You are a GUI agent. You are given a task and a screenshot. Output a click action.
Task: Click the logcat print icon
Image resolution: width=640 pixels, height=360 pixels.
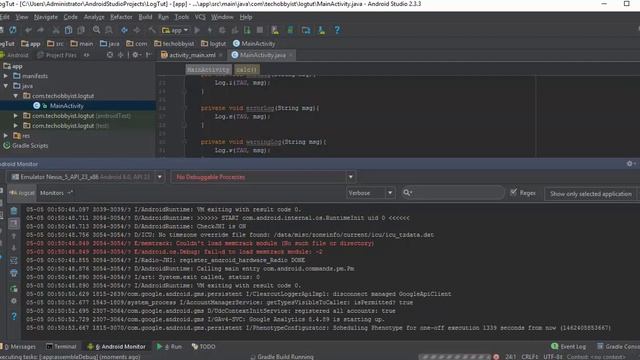click(x=13, y=273)
